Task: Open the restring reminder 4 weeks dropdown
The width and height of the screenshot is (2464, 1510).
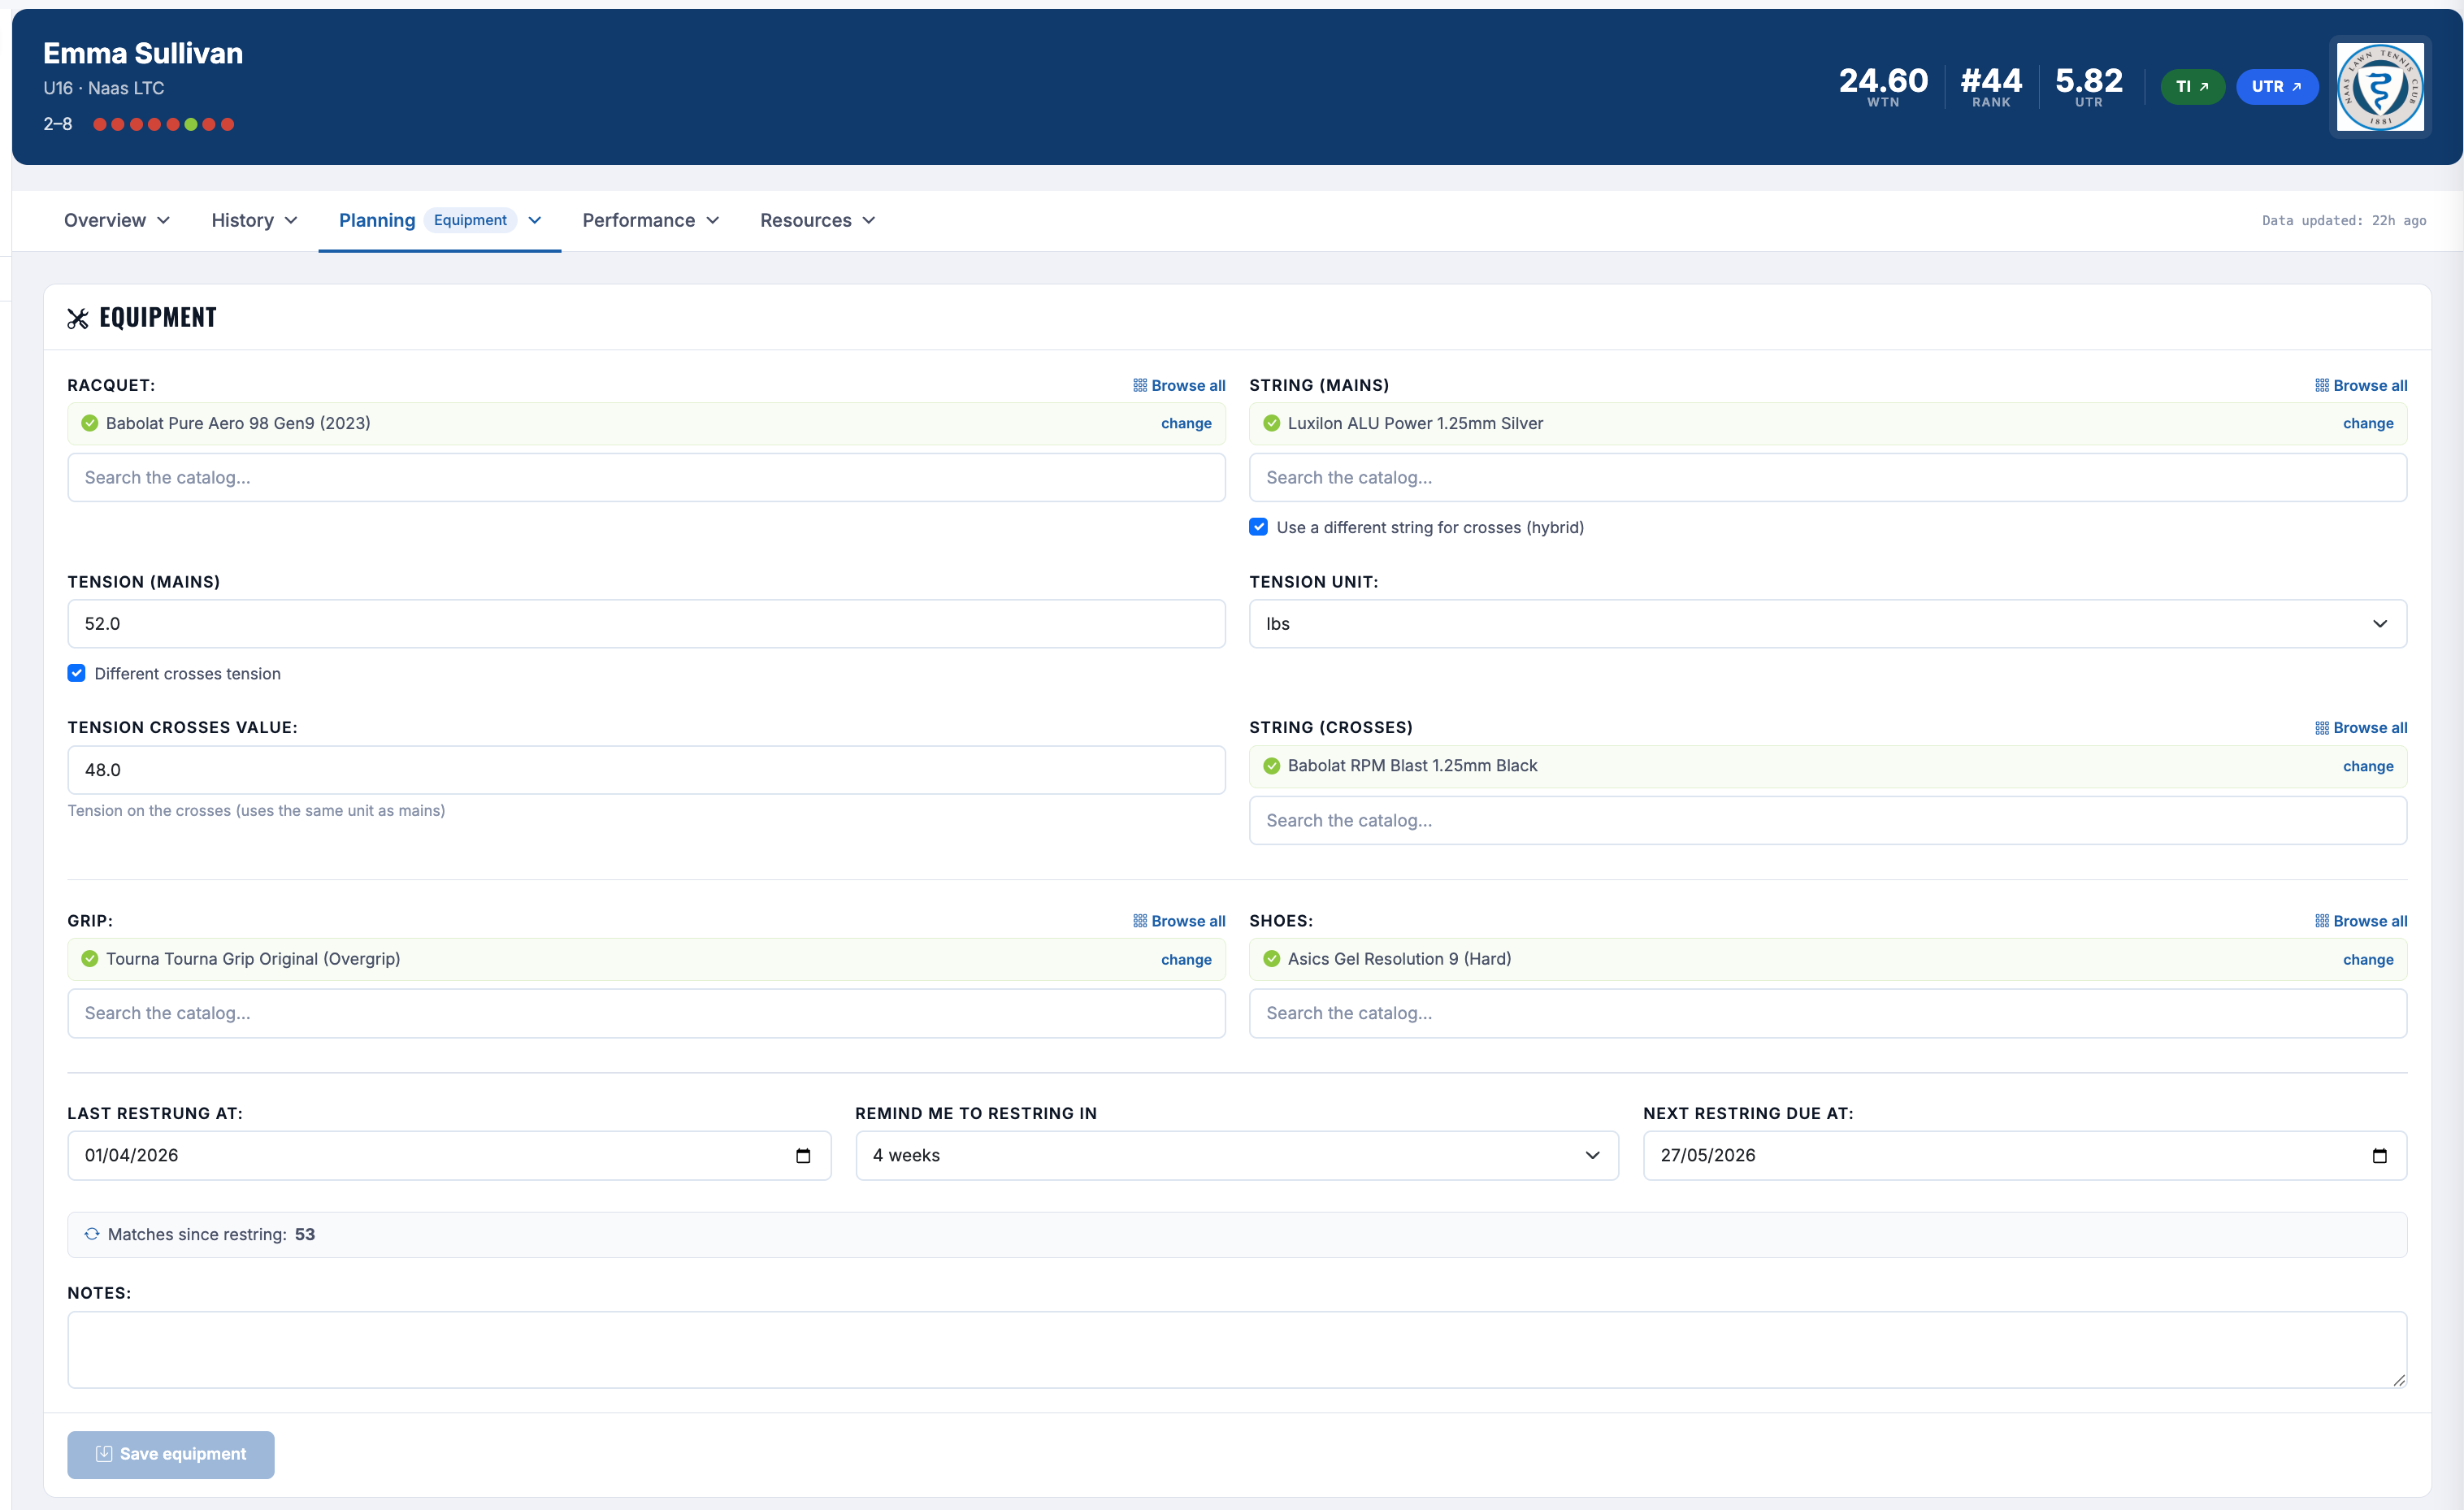Action: (x=1237, y=1156)
